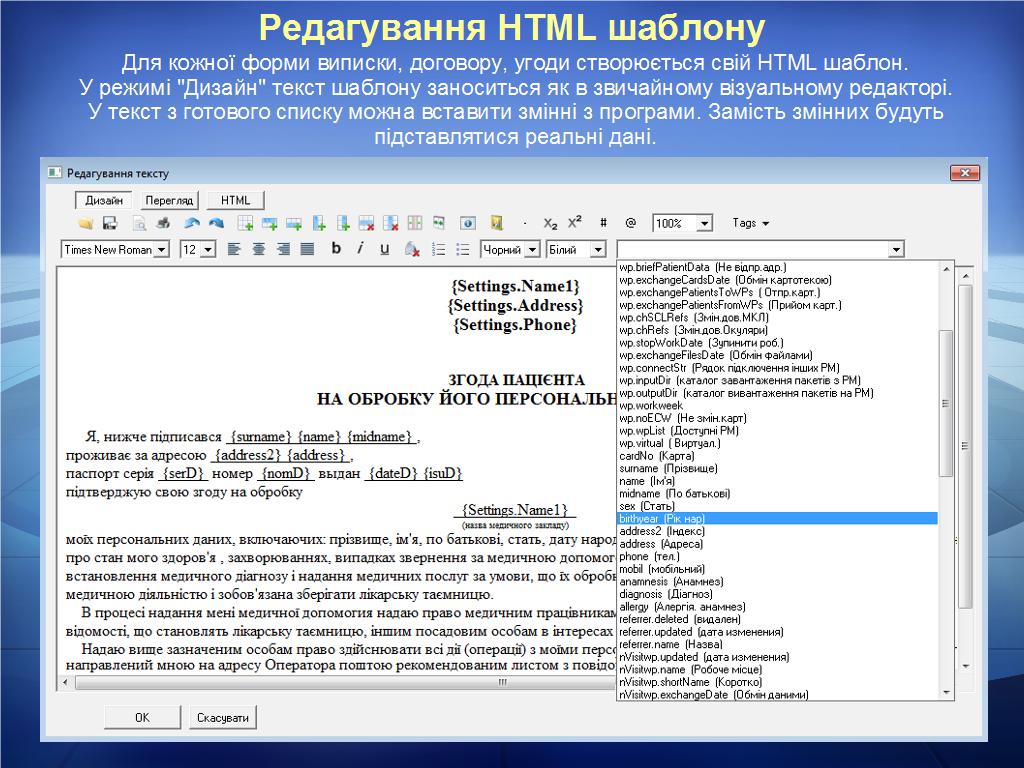Toggle bold formatting button
Screen dimensions: 1024x768
tap(336, 248)
